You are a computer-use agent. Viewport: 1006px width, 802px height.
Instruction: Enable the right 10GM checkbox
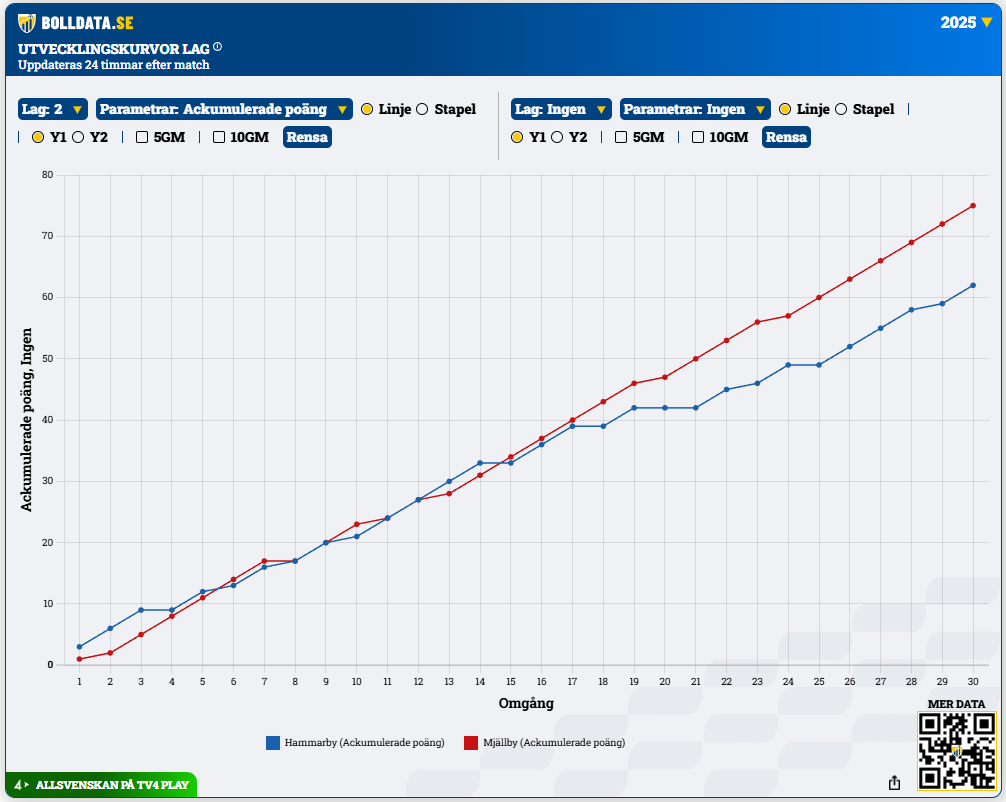[x=698, y=137]
